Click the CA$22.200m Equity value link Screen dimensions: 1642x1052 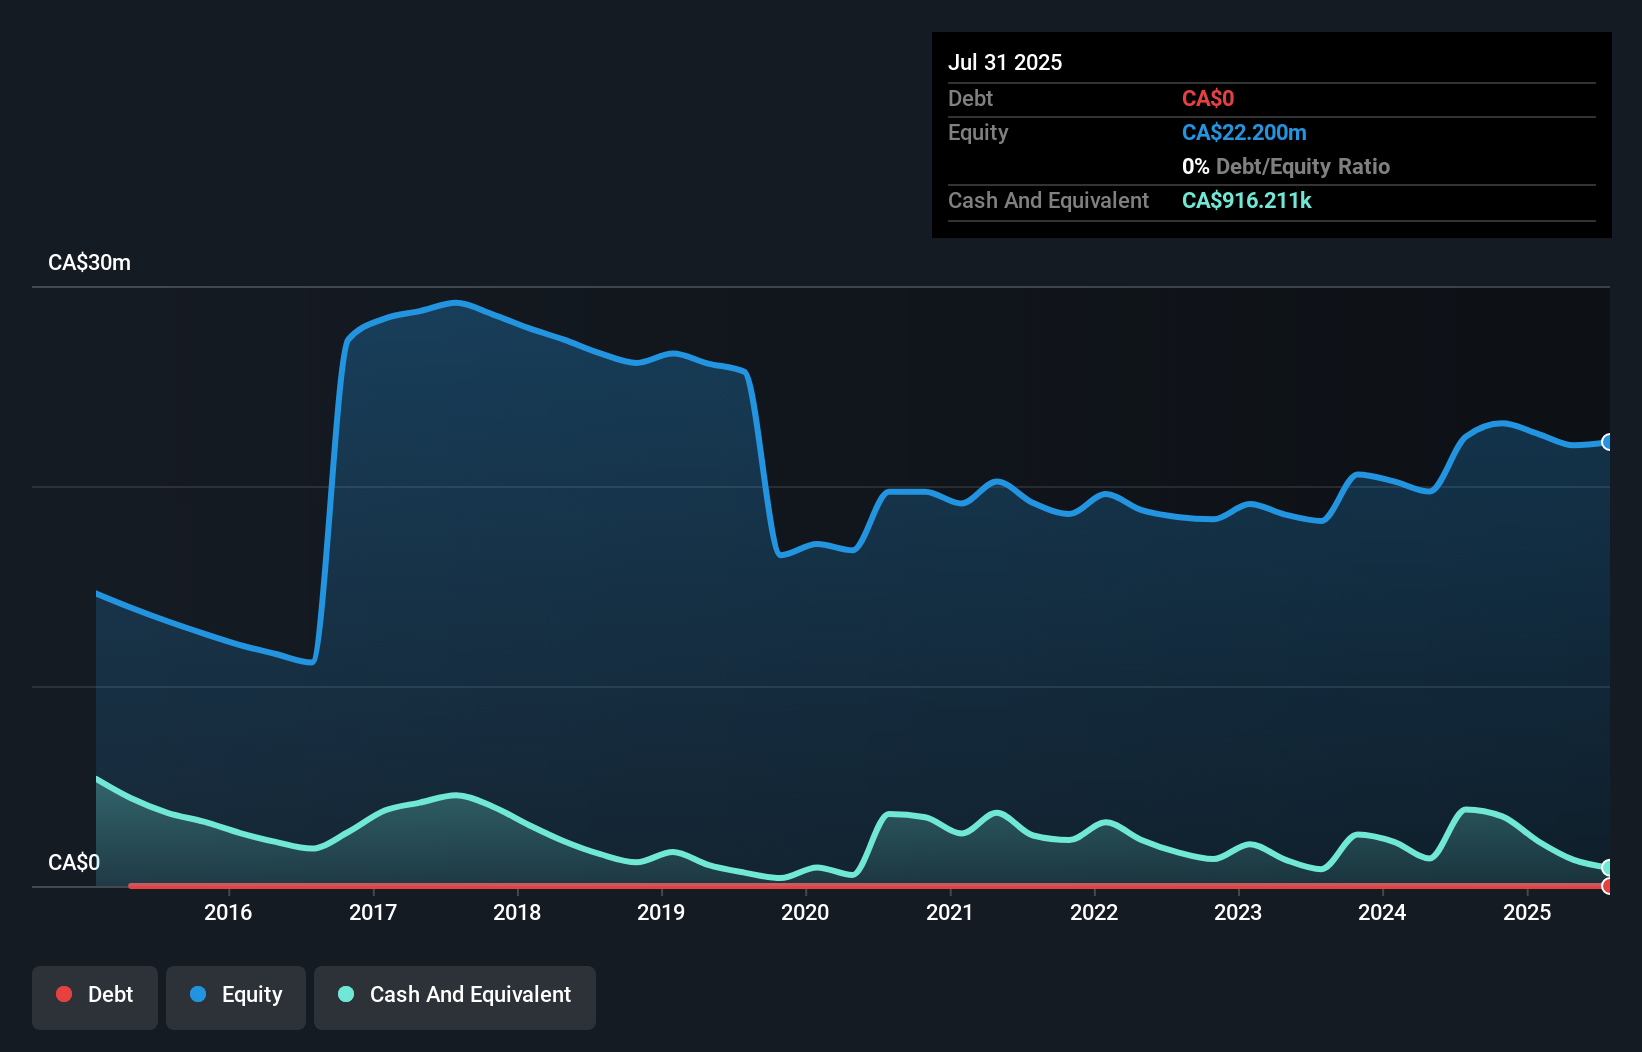1245,132
